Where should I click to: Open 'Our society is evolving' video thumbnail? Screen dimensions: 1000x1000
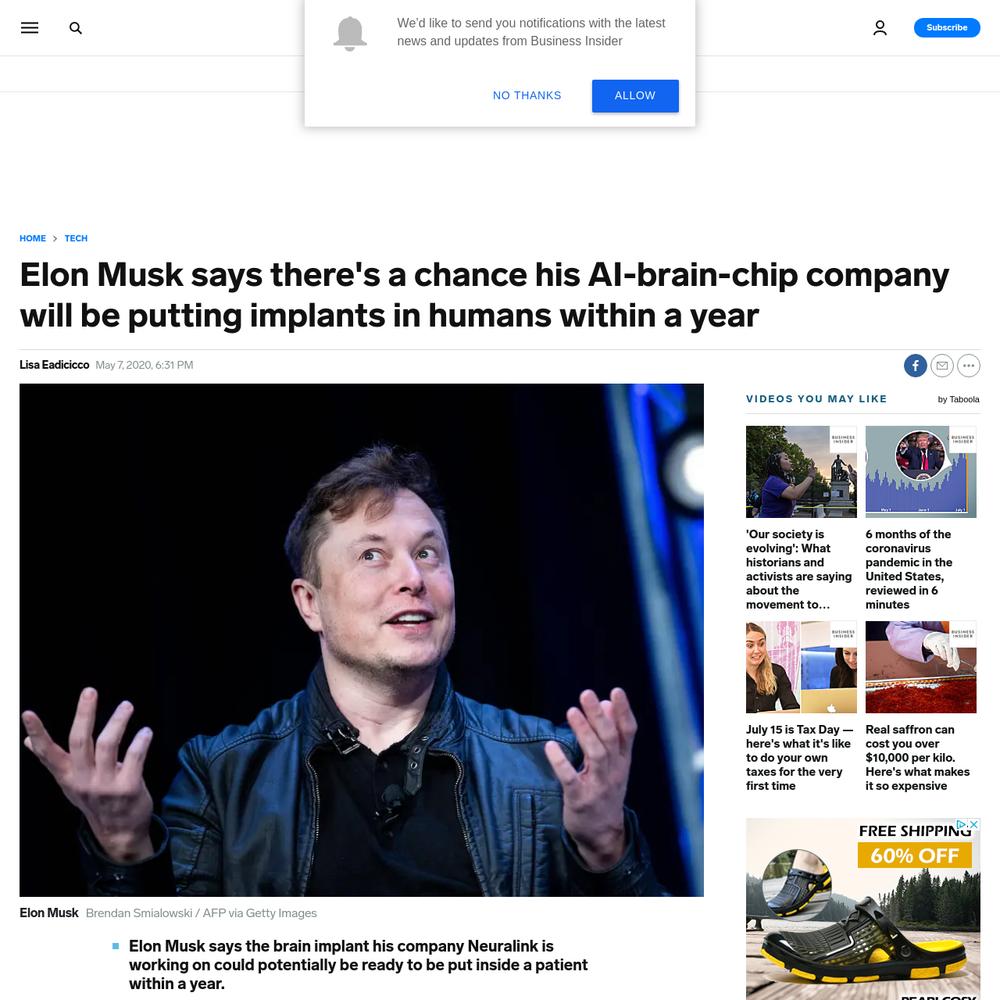pos(801,472)
